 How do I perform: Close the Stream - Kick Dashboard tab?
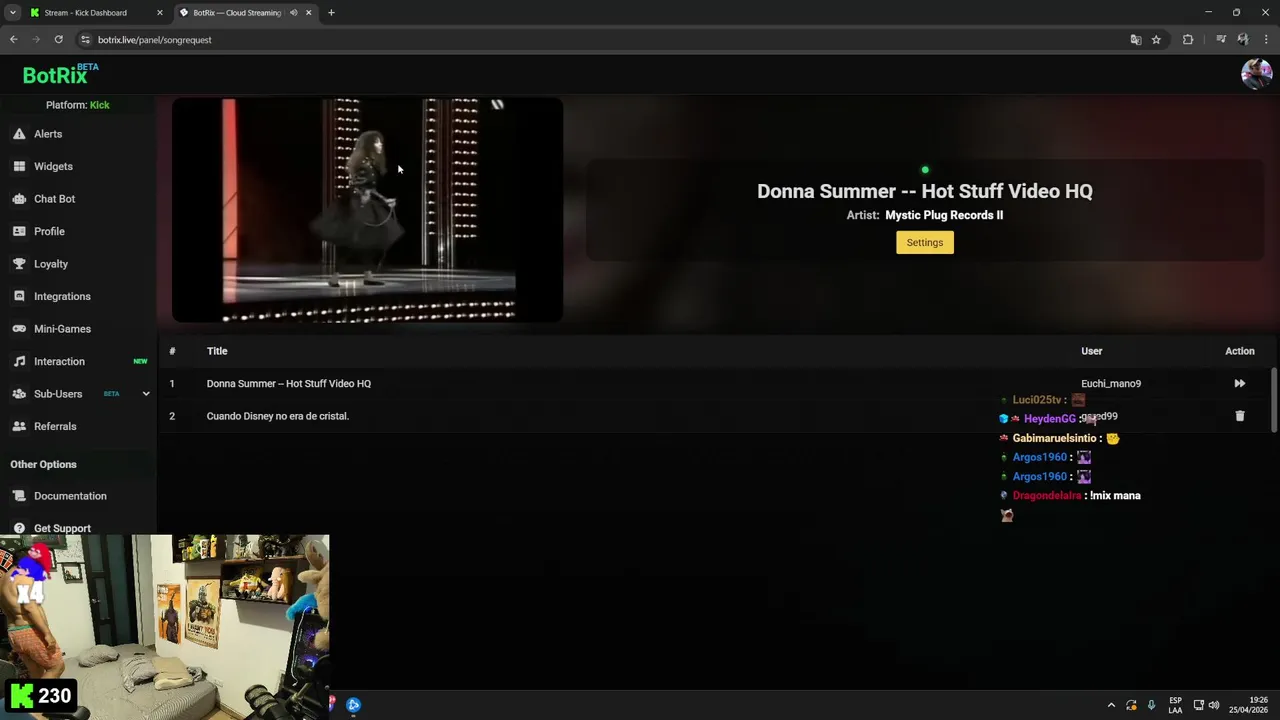click(159, 13)
